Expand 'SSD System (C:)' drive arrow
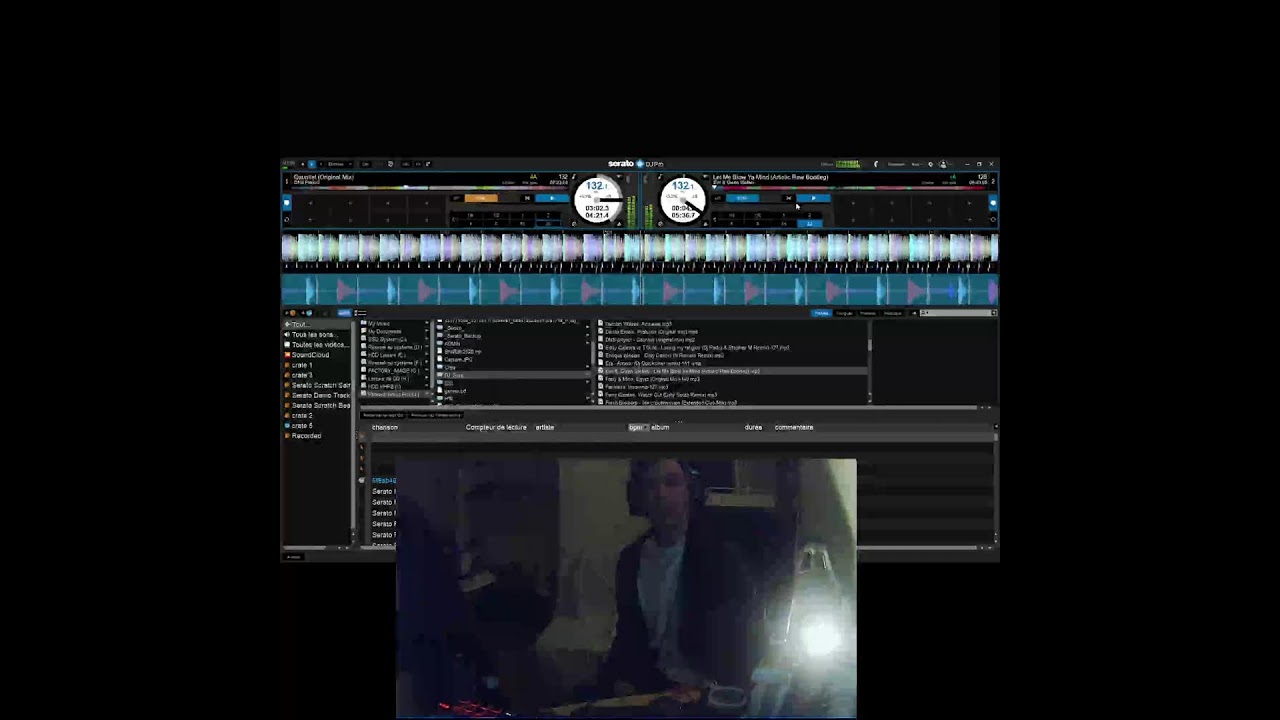 point(427,339)
